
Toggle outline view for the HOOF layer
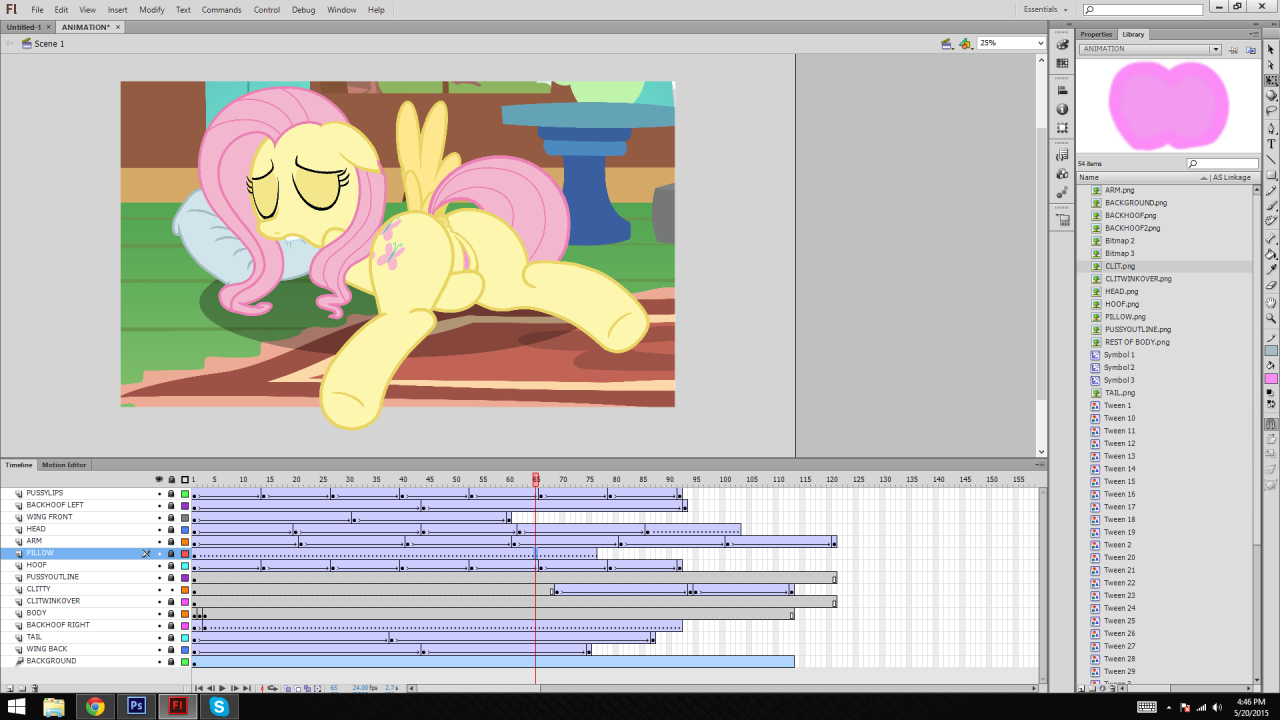point(185,565)
